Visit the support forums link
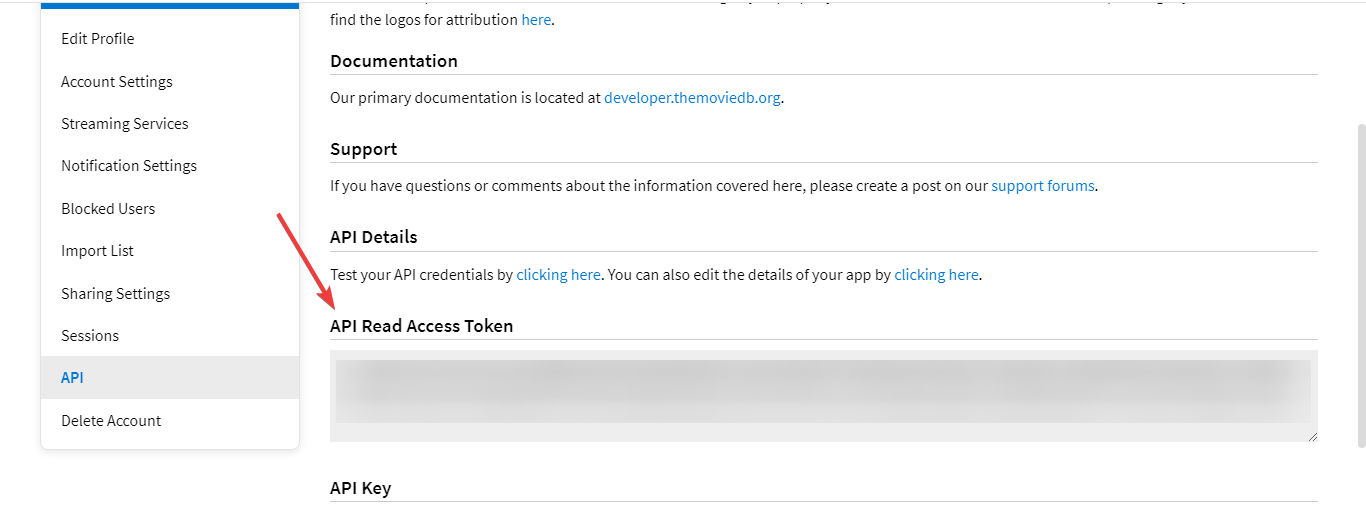 [x=1042, y=186]
